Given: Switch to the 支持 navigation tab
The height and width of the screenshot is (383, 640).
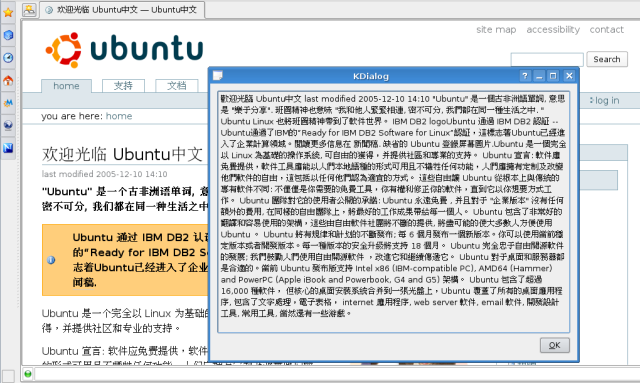Looking at the screenshot, I should coord(123,86).
